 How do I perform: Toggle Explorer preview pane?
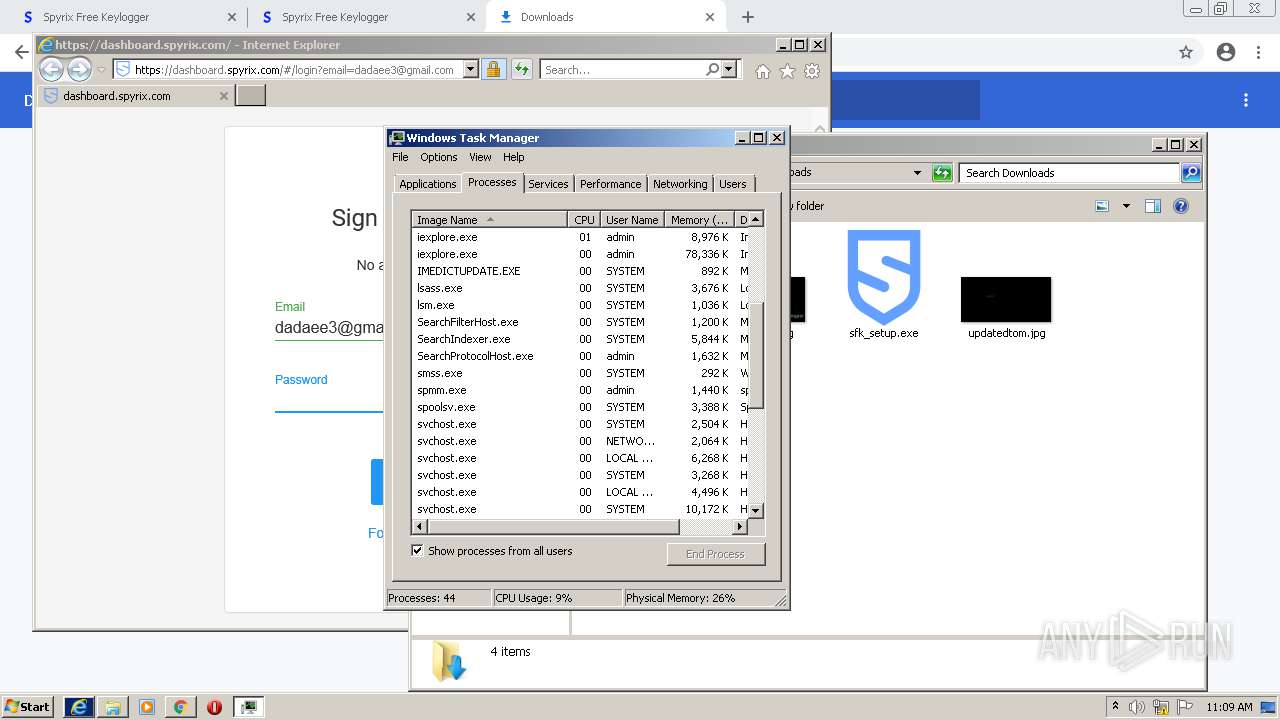point(1153,206)
